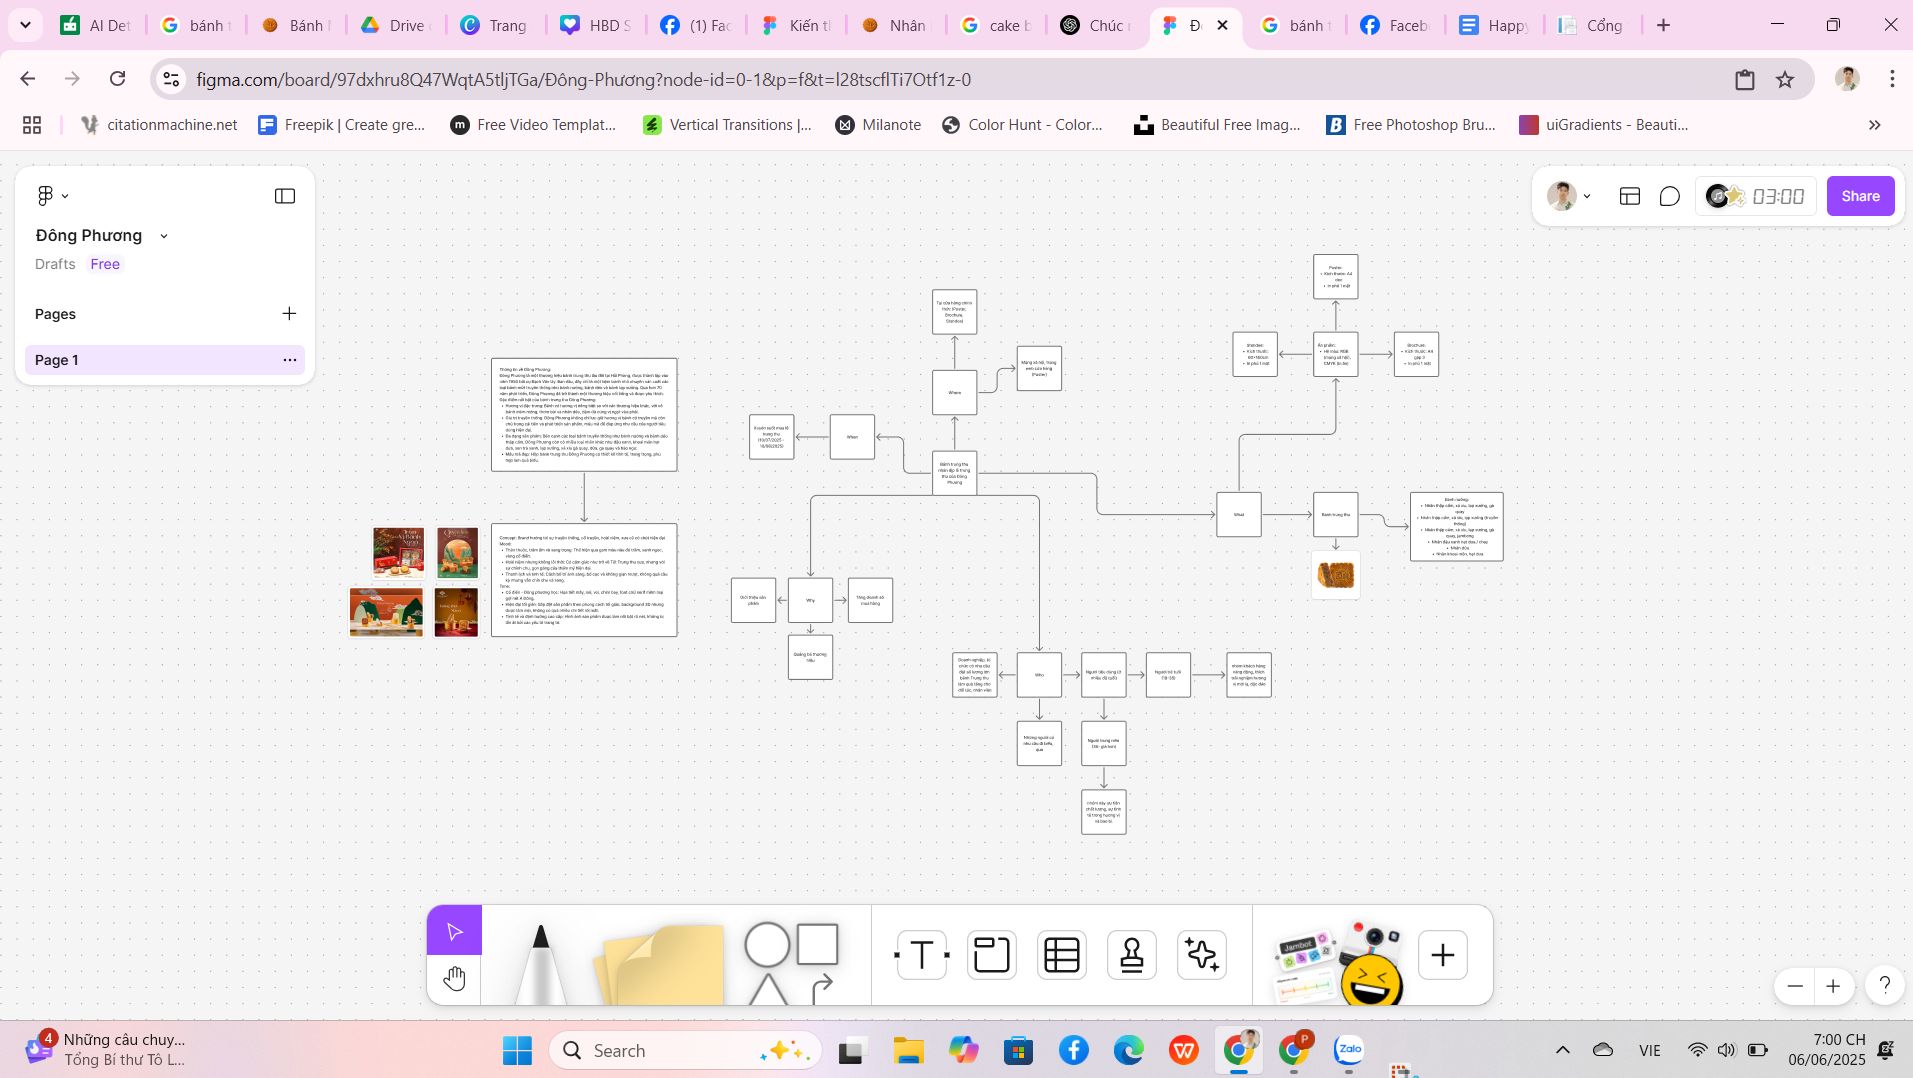Expand the Đông Phương file name dropdown
The width and height of the screenshot is (1913, 1078).
coord(164,236)
